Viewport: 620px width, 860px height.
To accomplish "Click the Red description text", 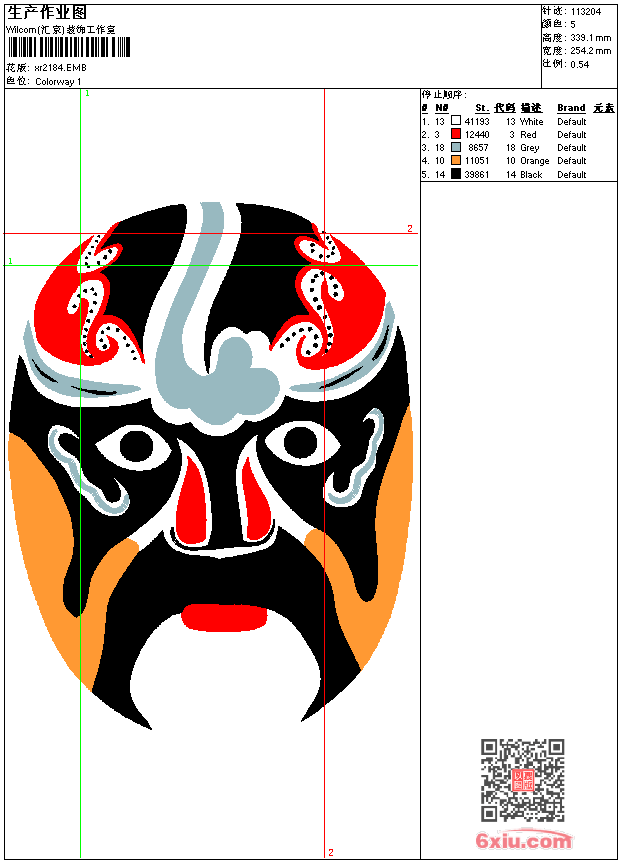I will pos(528,135).
